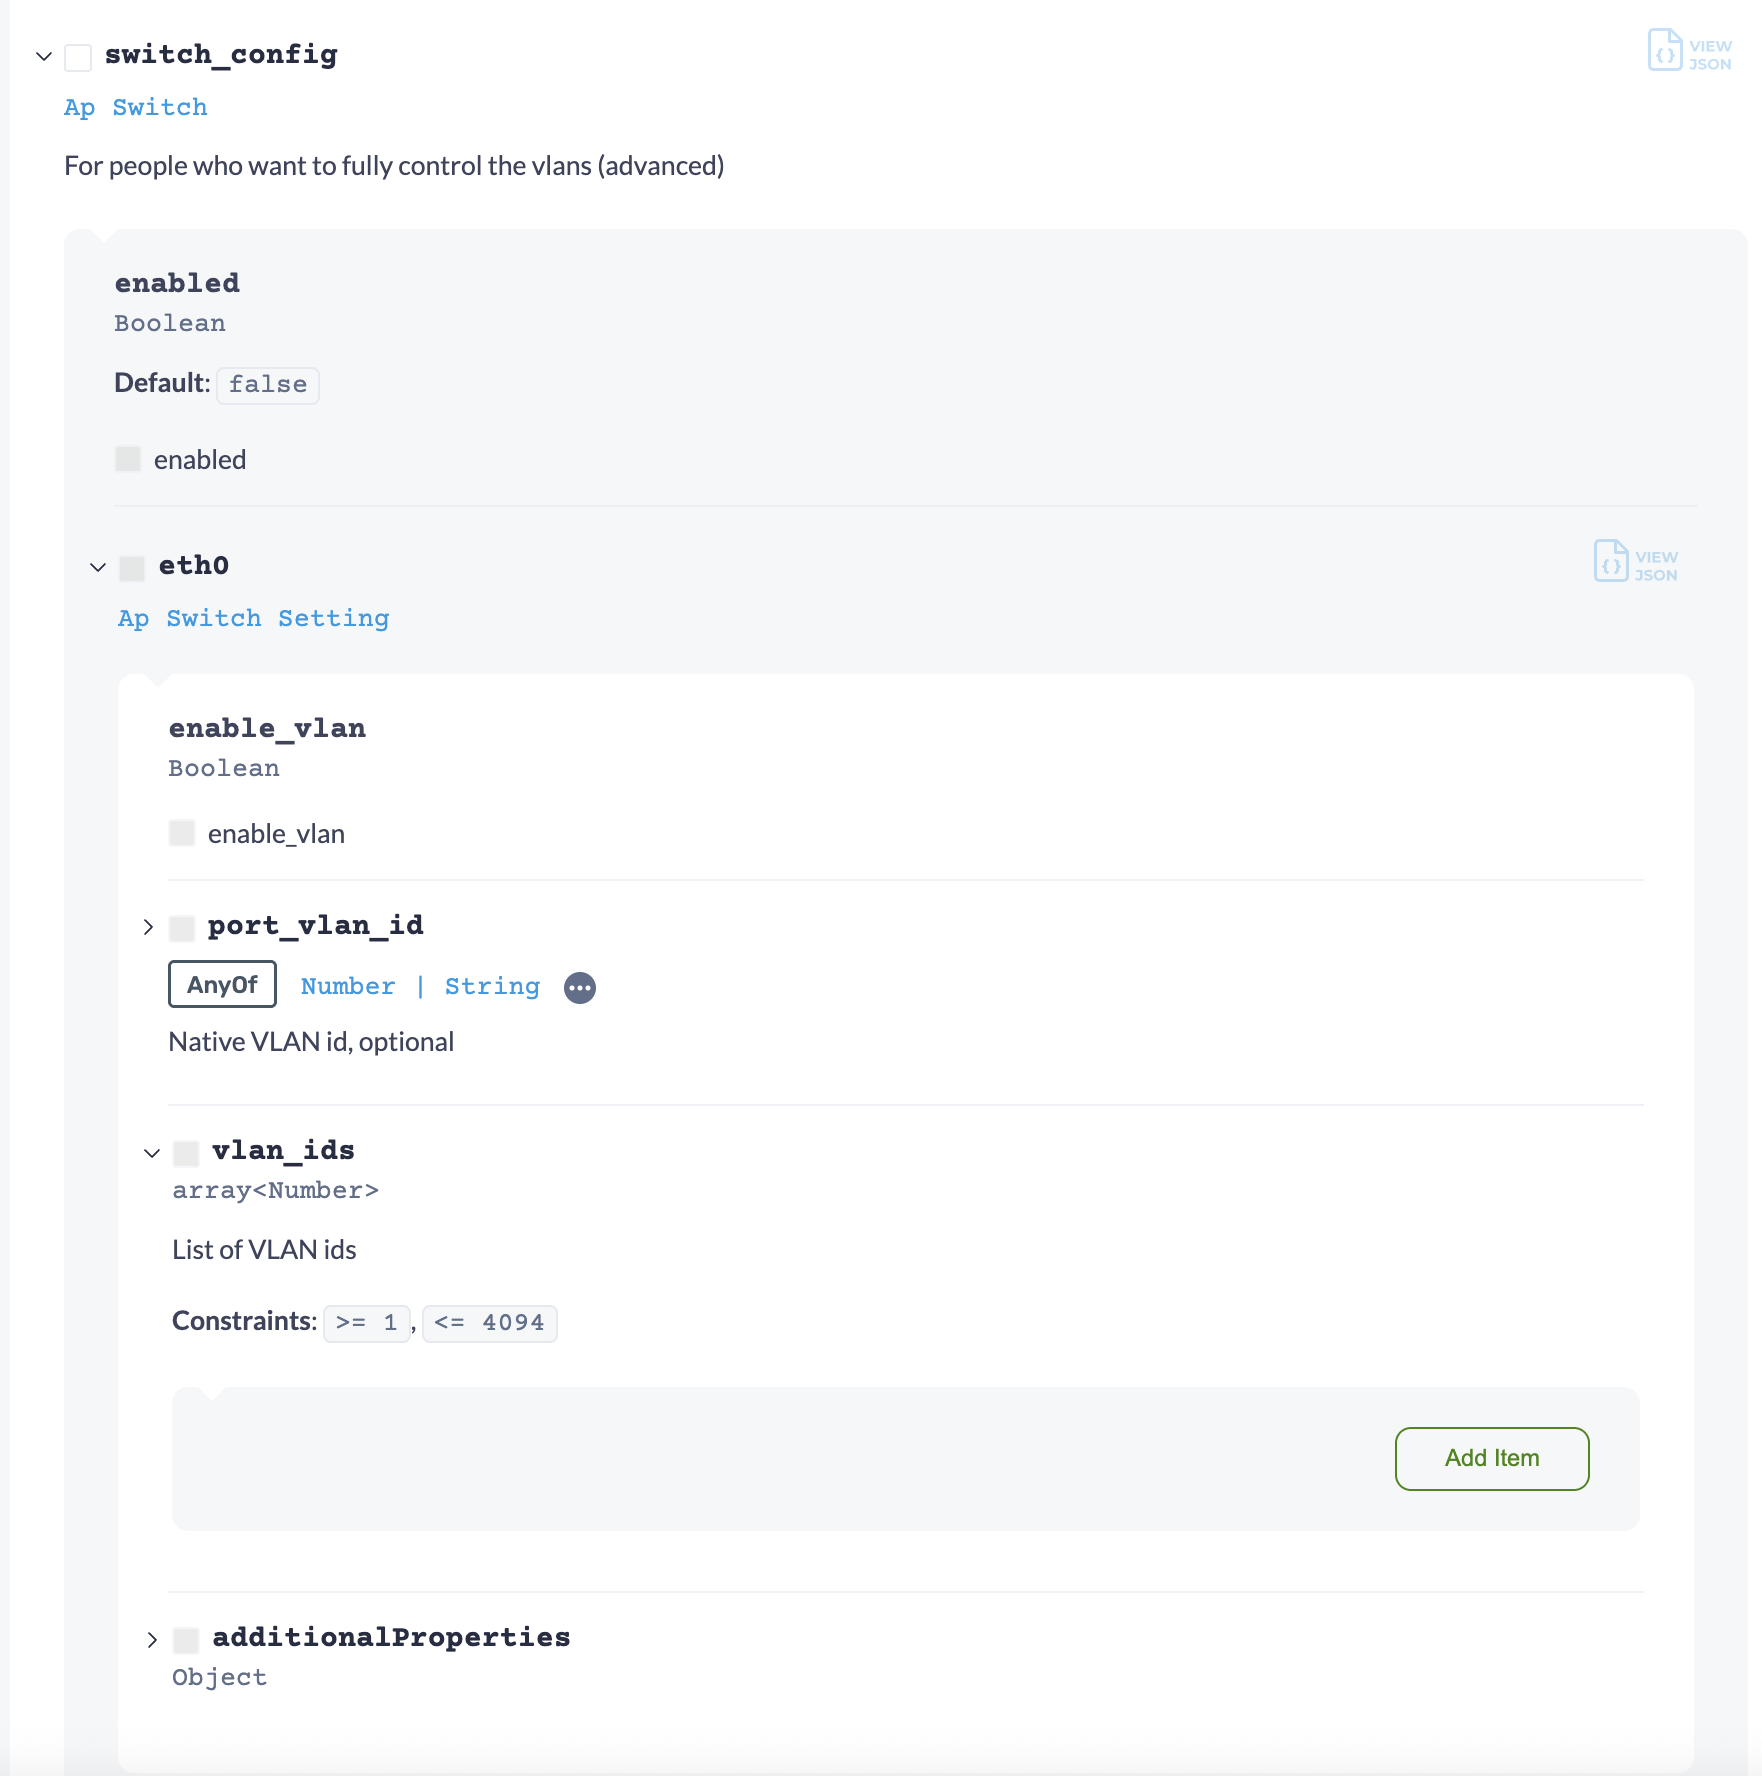1762x1776 pixels.
Task: Open the Ap Switch Setting link
Action: (253, 619)
